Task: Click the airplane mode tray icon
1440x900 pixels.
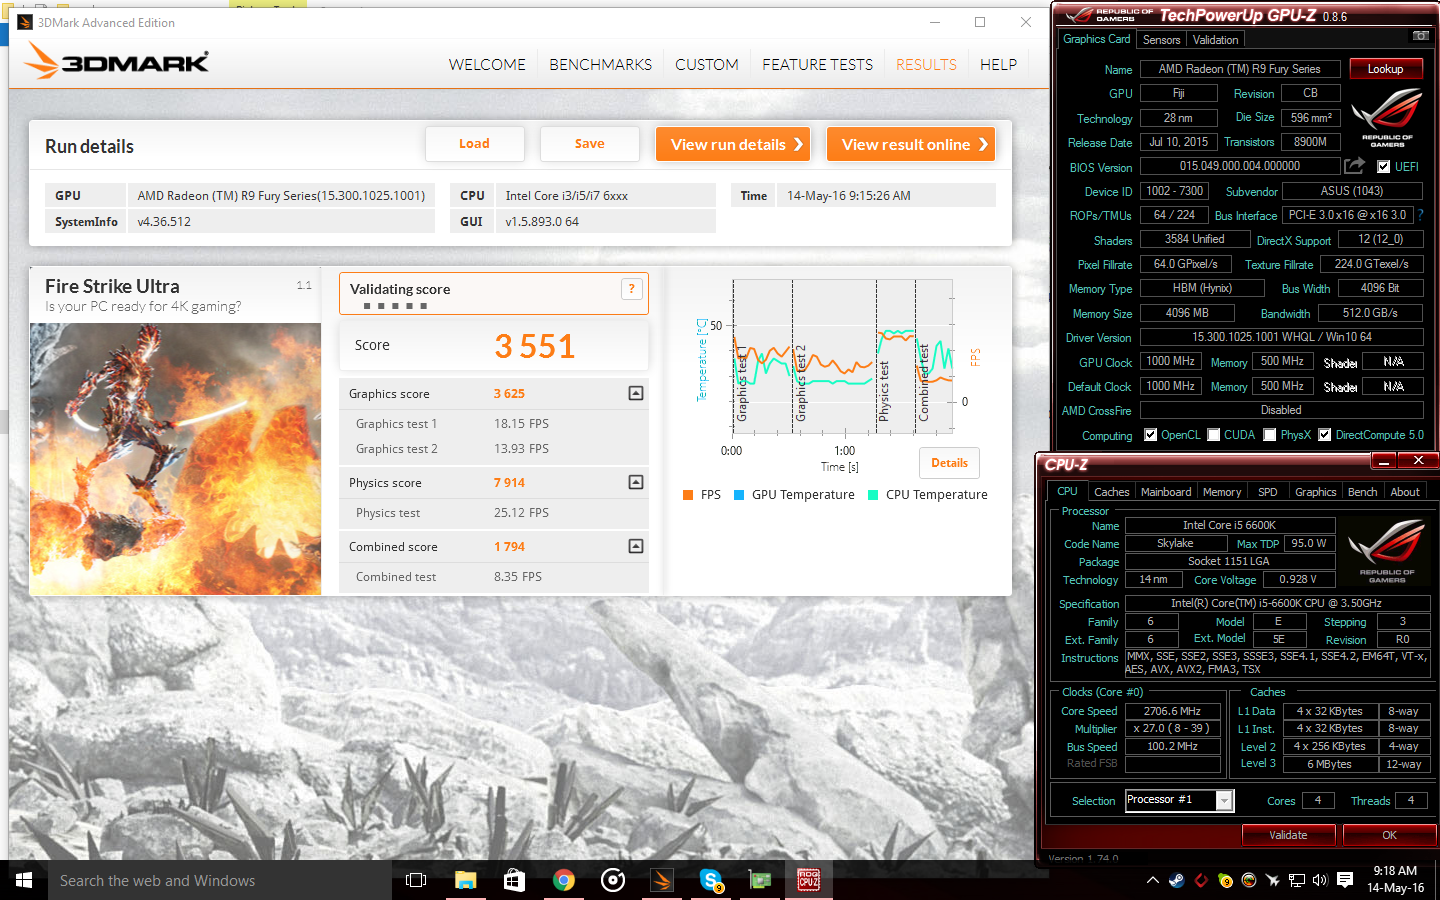Action: tap(1272, 880)
